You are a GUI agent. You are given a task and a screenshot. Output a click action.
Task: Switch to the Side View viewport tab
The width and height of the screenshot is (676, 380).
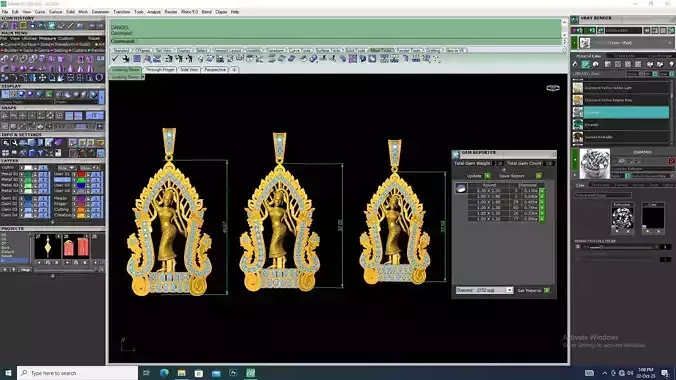[x=189, y=69]
